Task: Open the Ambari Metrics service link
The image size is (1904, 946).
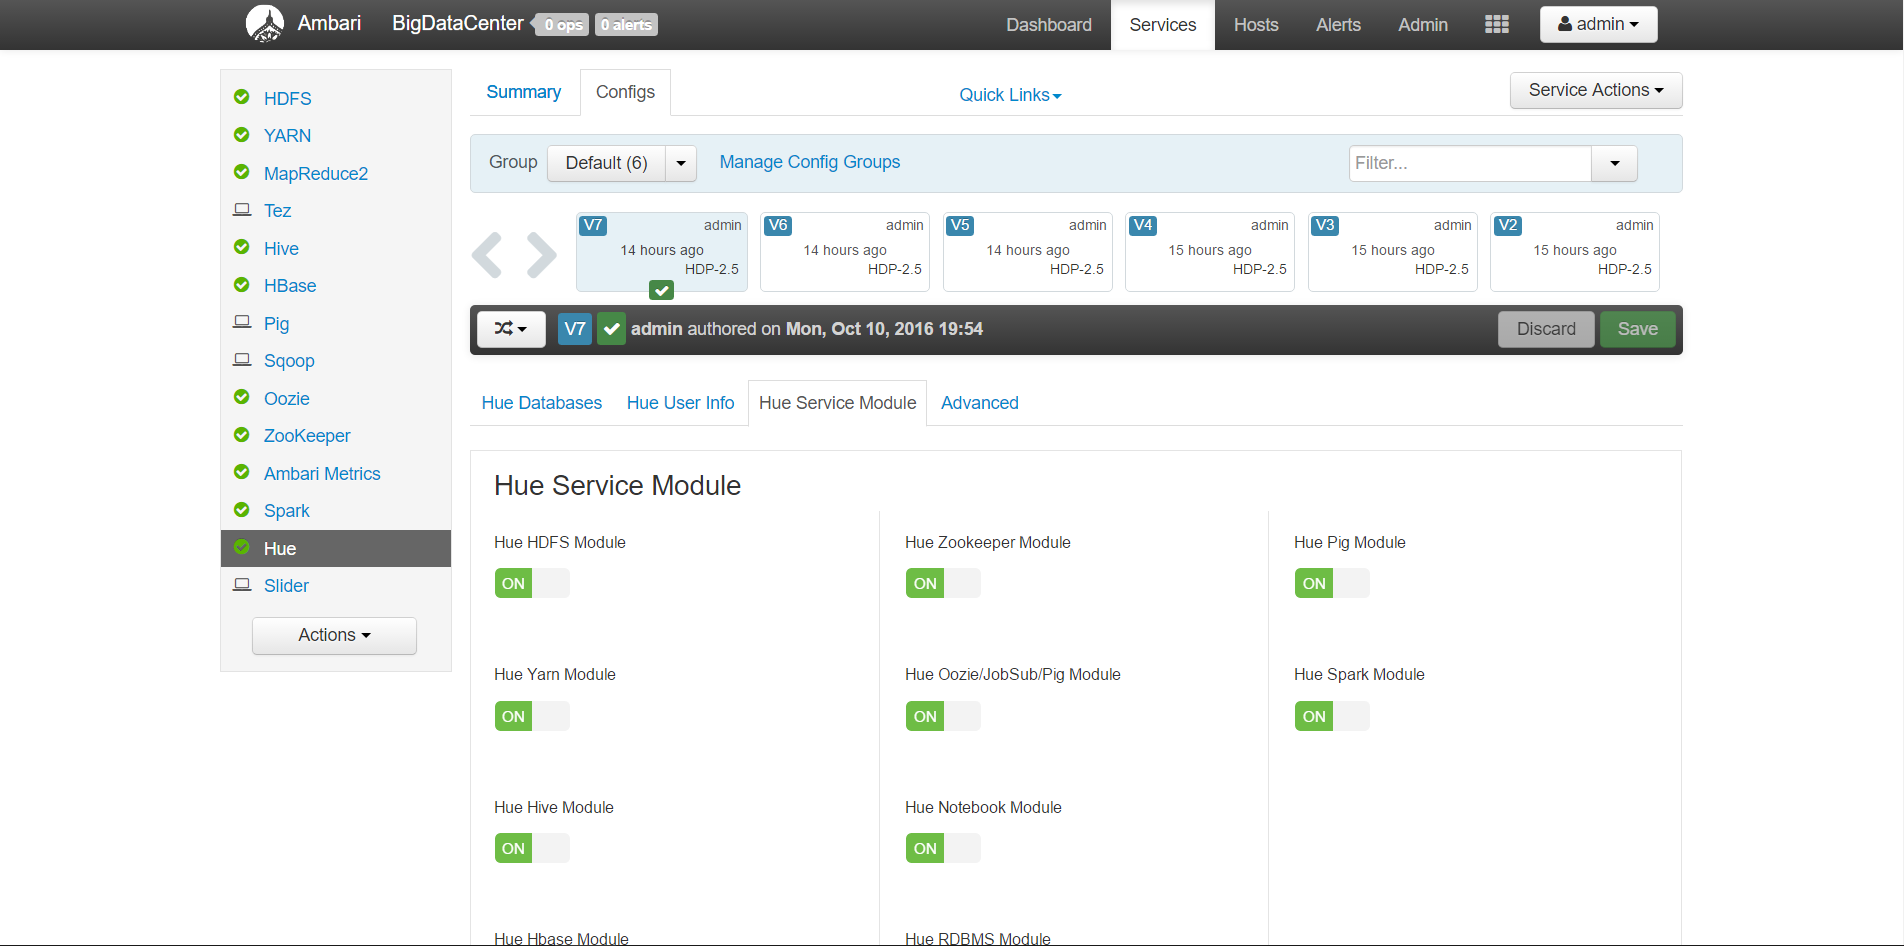Action: 322,474
